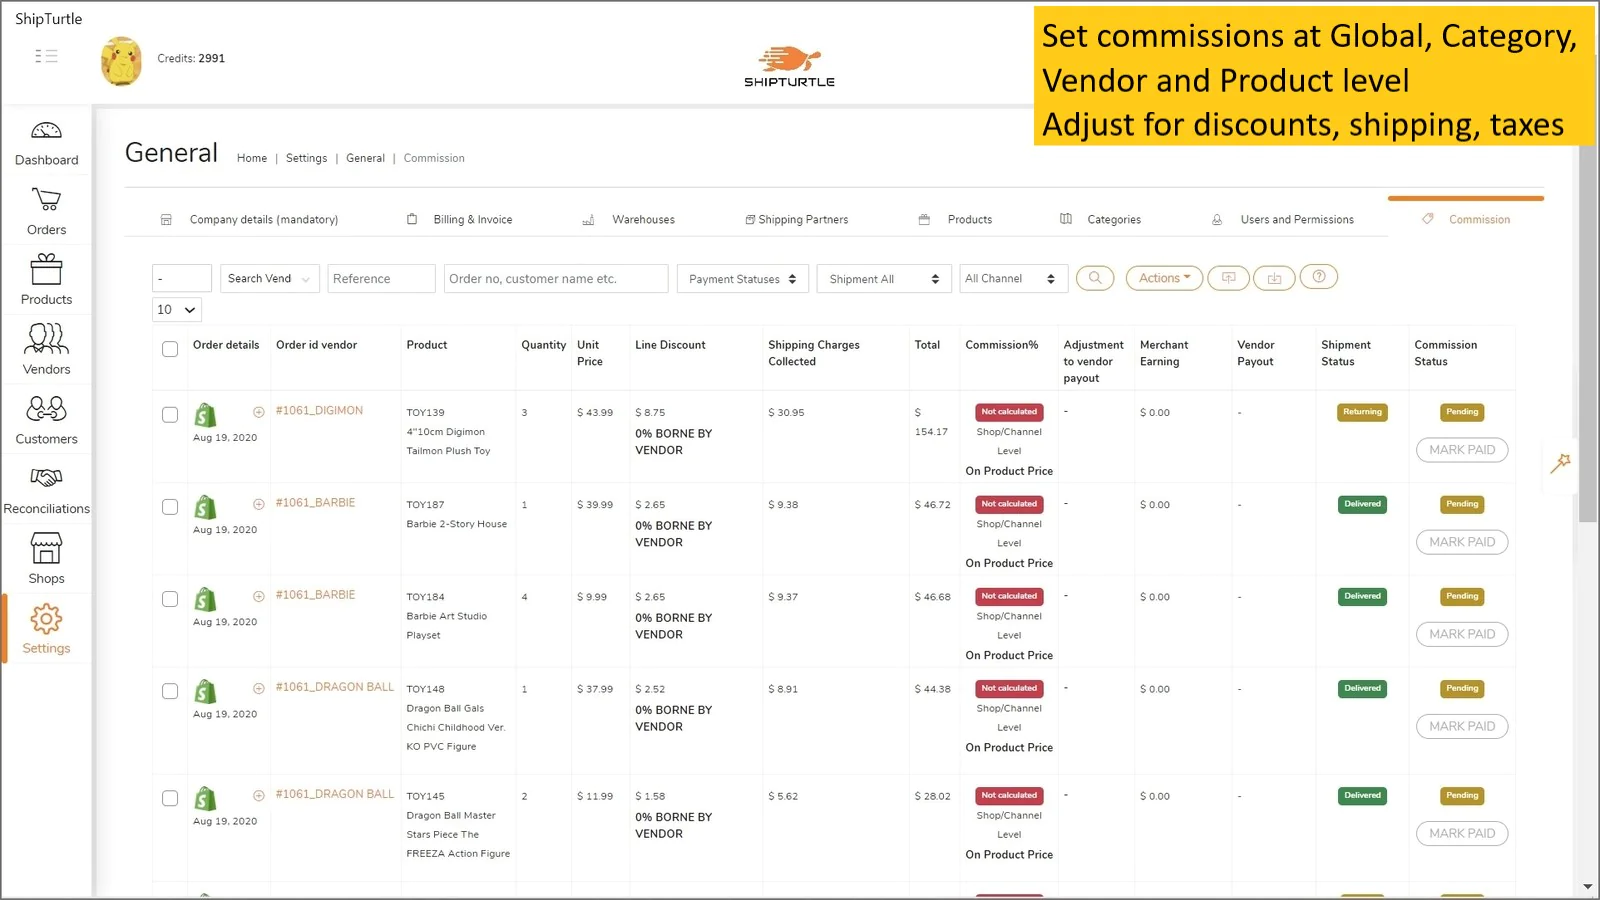The width and height of the screenshot is (1600, 900).
Task: Click the vertical page scrollbar
Action: tap(1587, 334)
